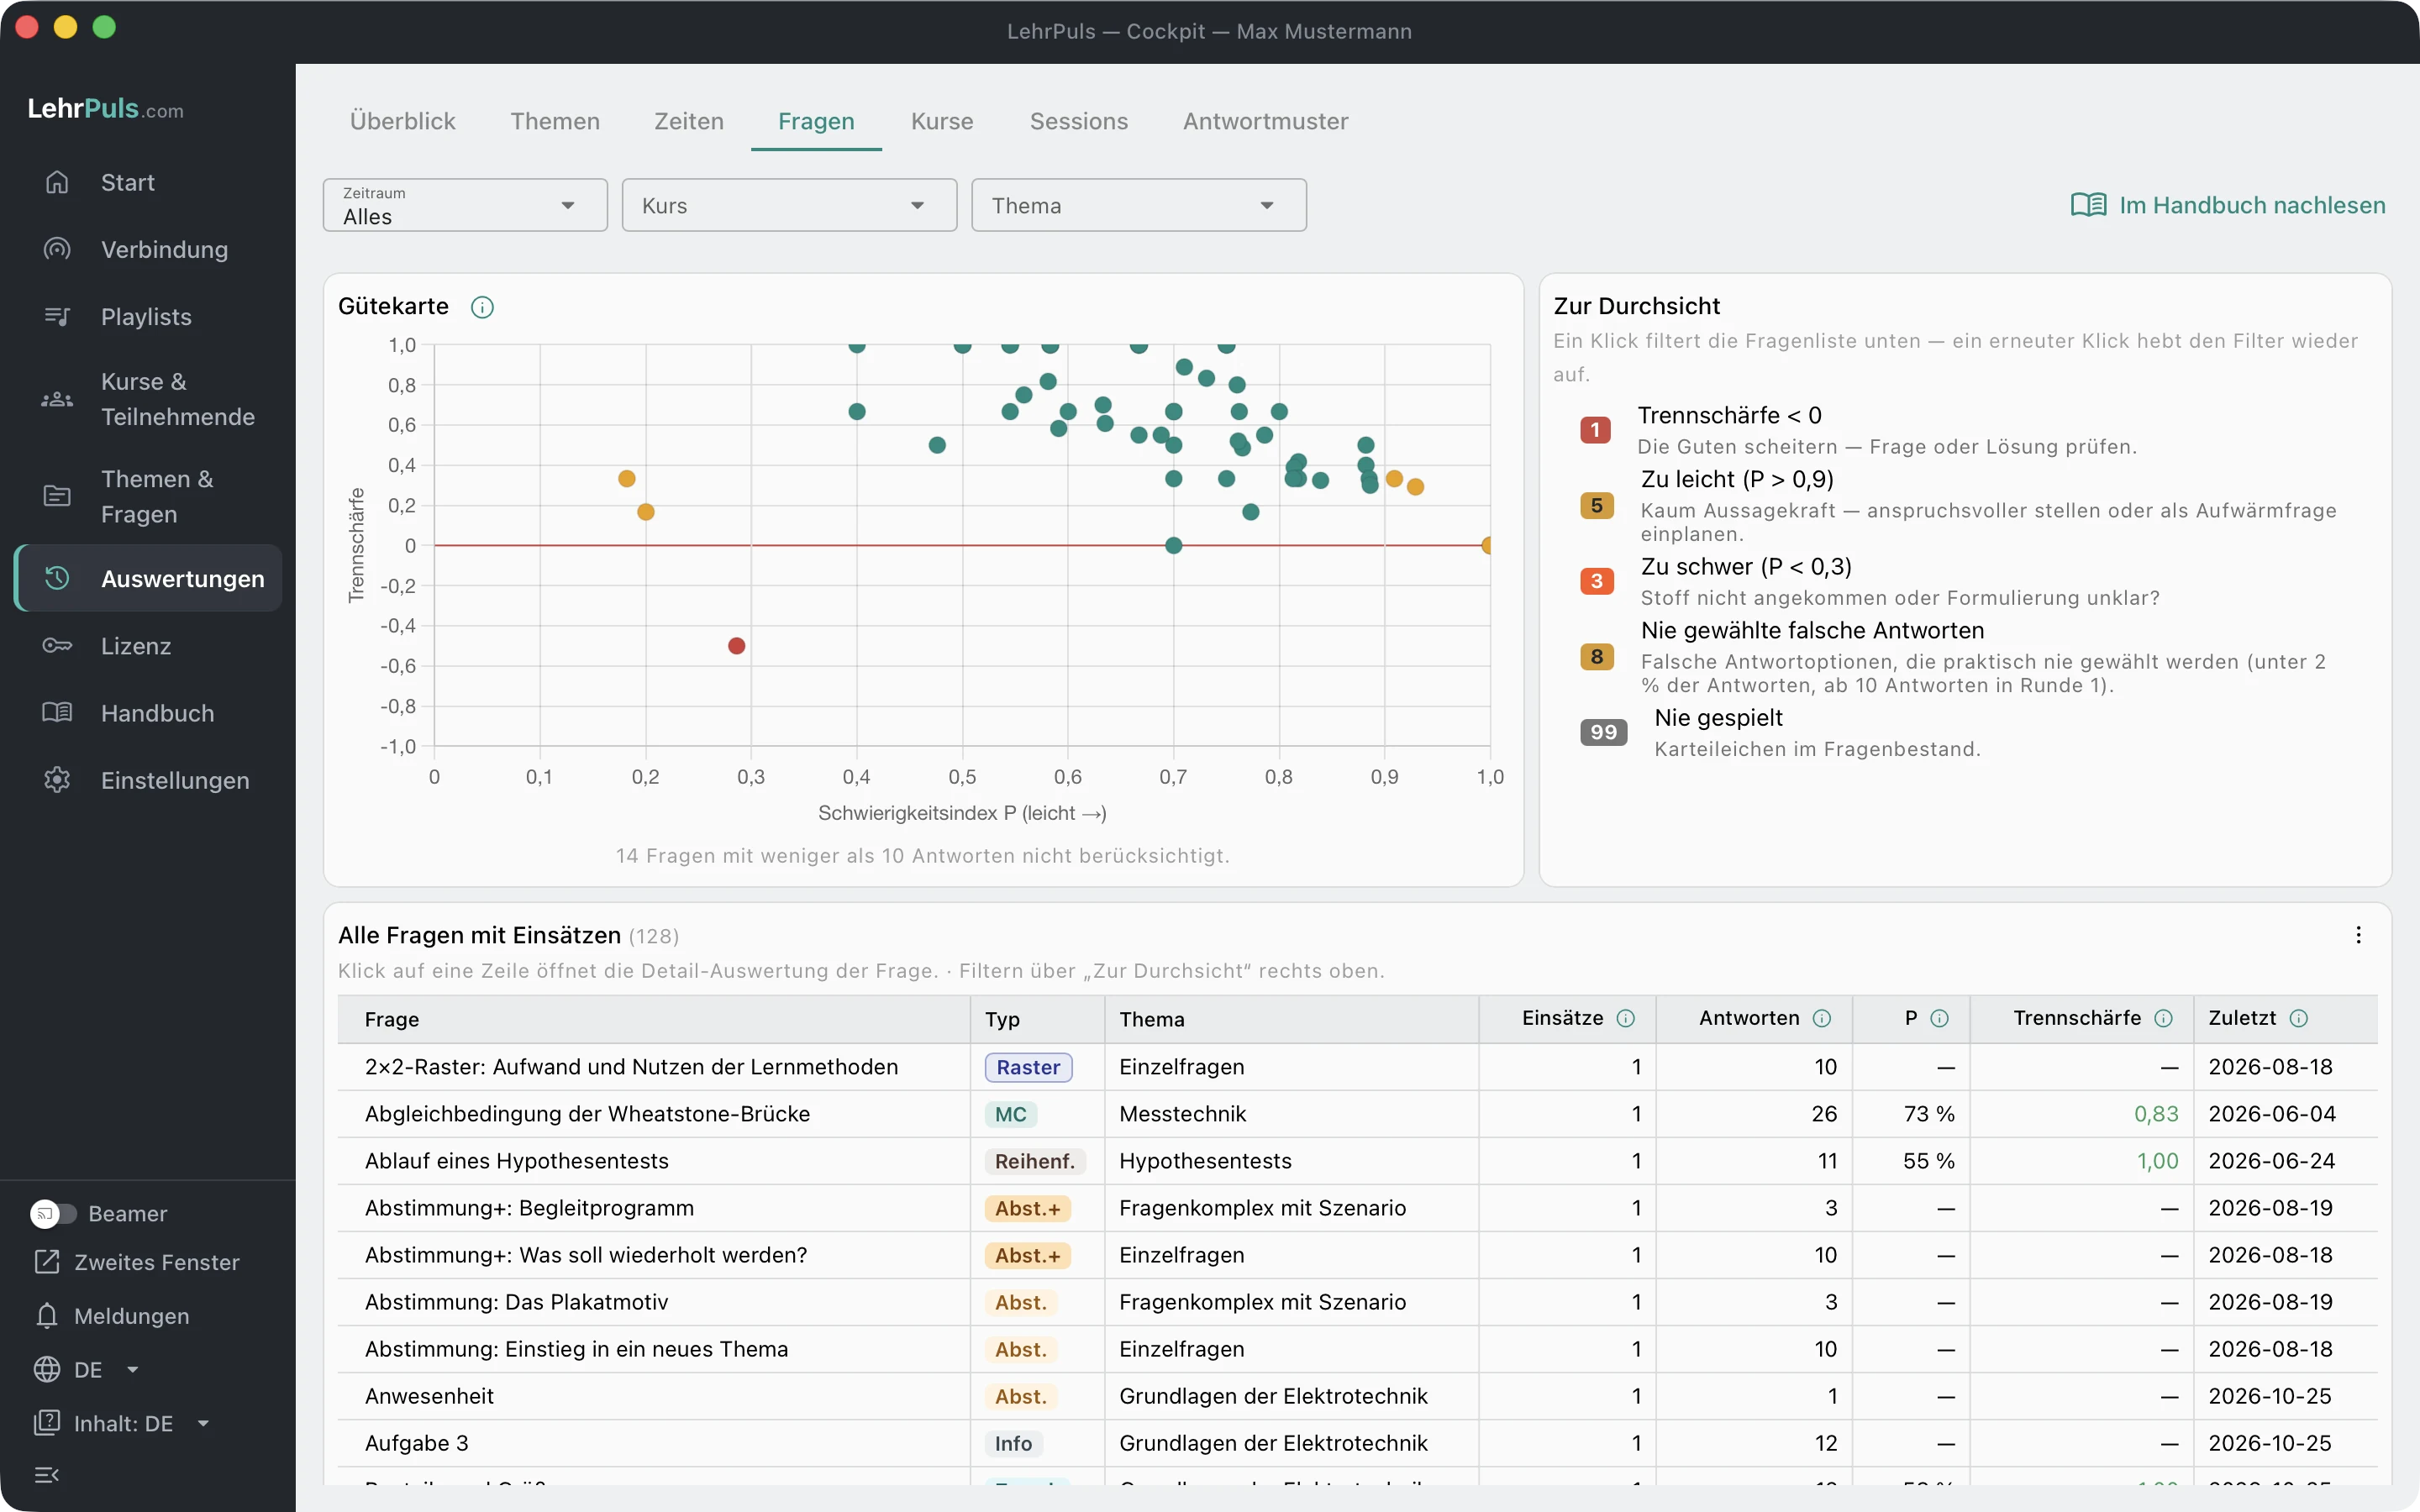This screenshot has height=1512, width=2420.
Task: Open Einstellungen gear entry
Action: click(148, 779)
